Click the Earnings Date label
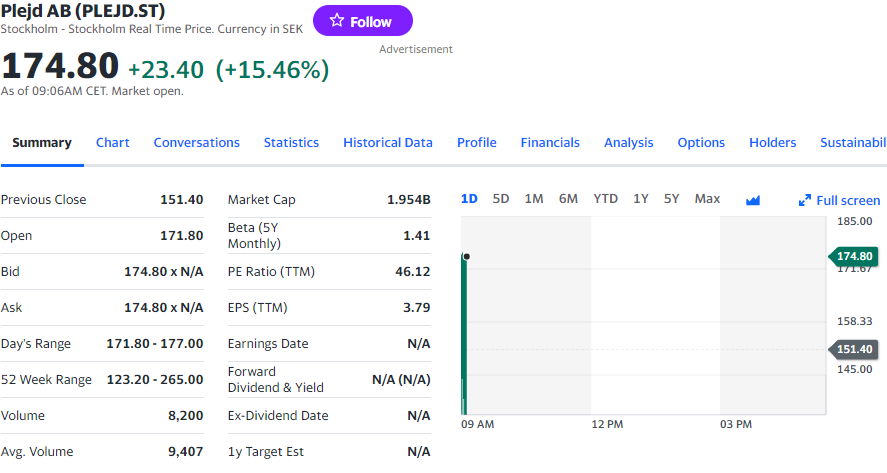This screenshot has height=473, width=887. [x=268, y=344]
